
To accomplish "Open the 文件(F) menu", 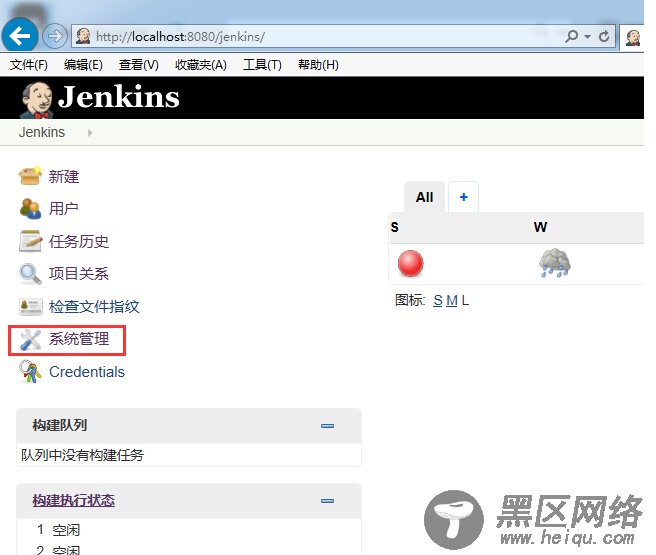I will [x=28, y=65].
